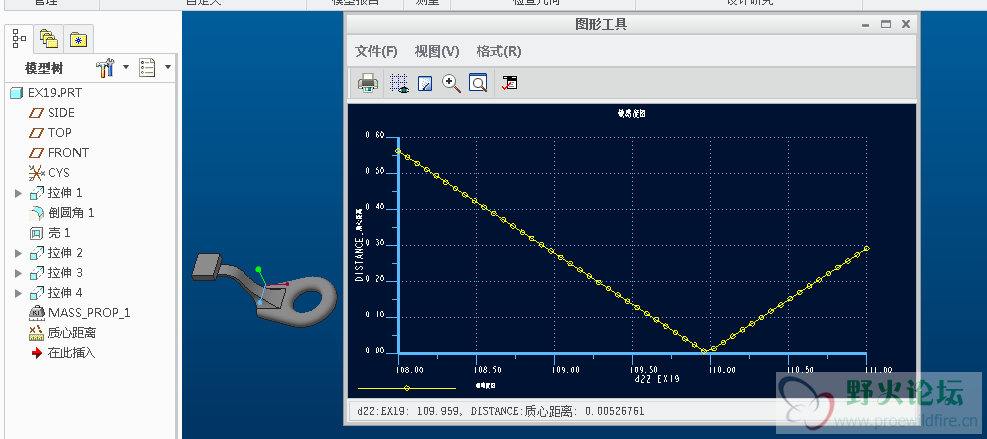This screenshot has width=987, height=439.
Task: Expand the 拉伸 1 feature node
Action: point(18,193)
